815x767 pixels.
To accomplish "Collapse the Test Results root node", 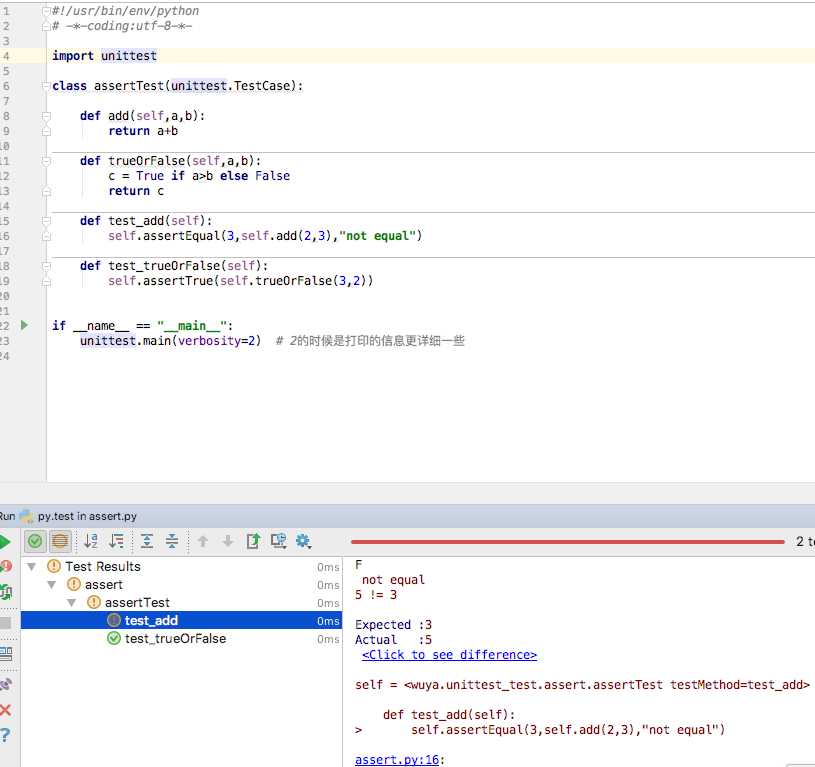I will pyautogui.click(x=32, y=566).
